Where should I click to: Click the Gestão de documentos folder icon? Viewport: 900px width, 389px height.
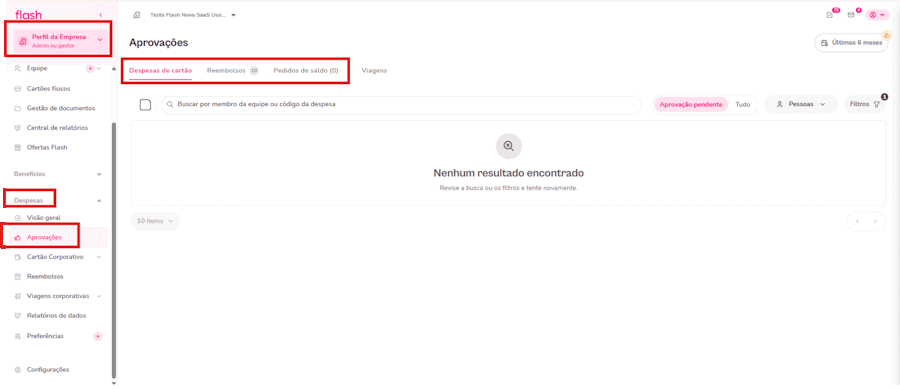click(17, 108)
